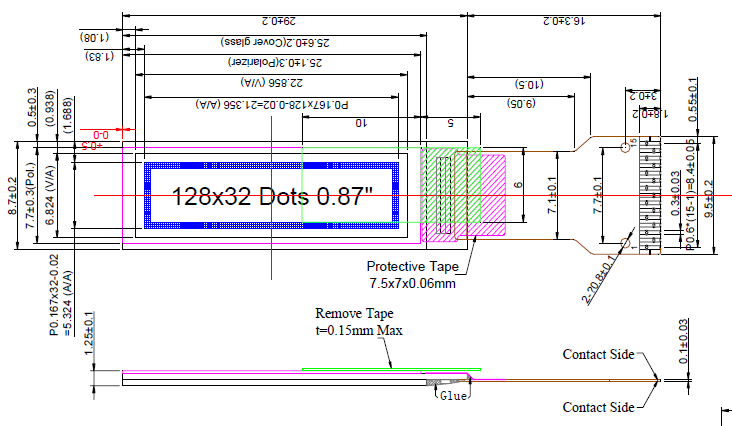
Task: Click the 6.824 (V/A) dimension text
Action: click(51, 197)
